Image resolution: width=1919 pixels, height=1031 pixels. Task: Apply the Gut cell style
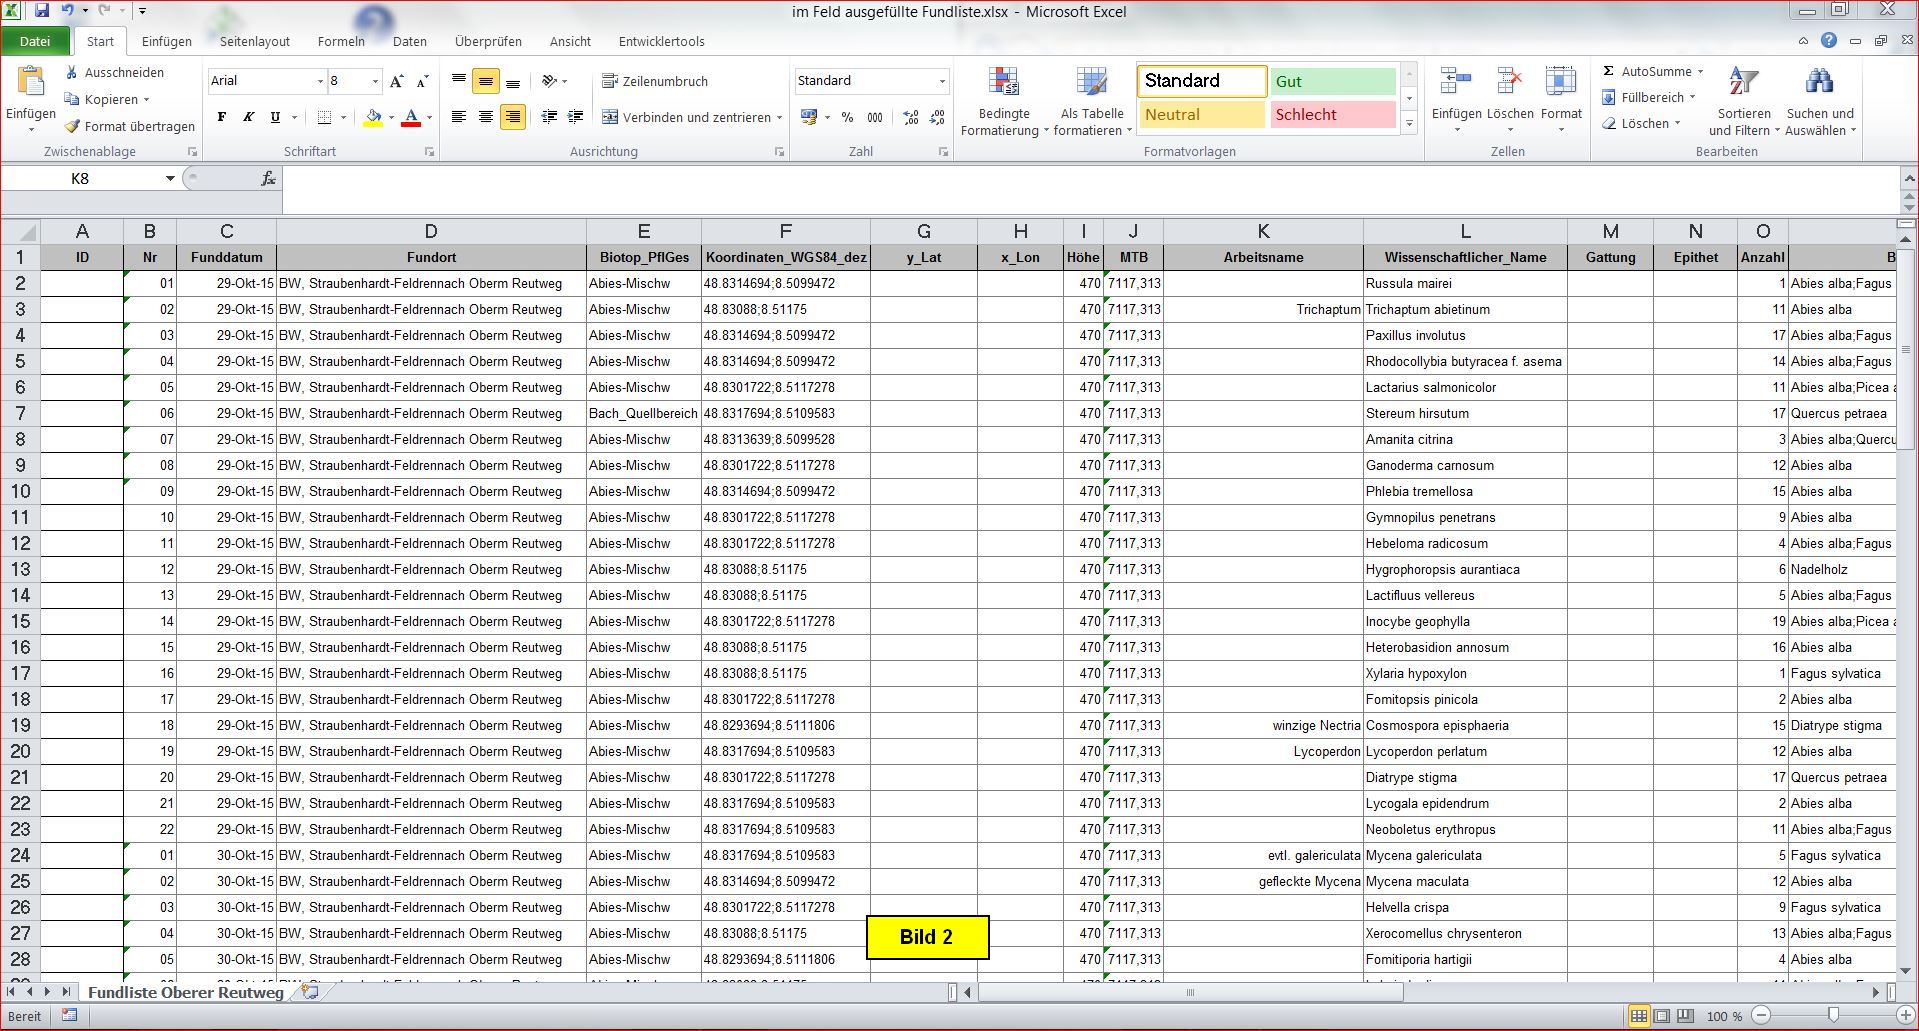[x=1332, y=82]
